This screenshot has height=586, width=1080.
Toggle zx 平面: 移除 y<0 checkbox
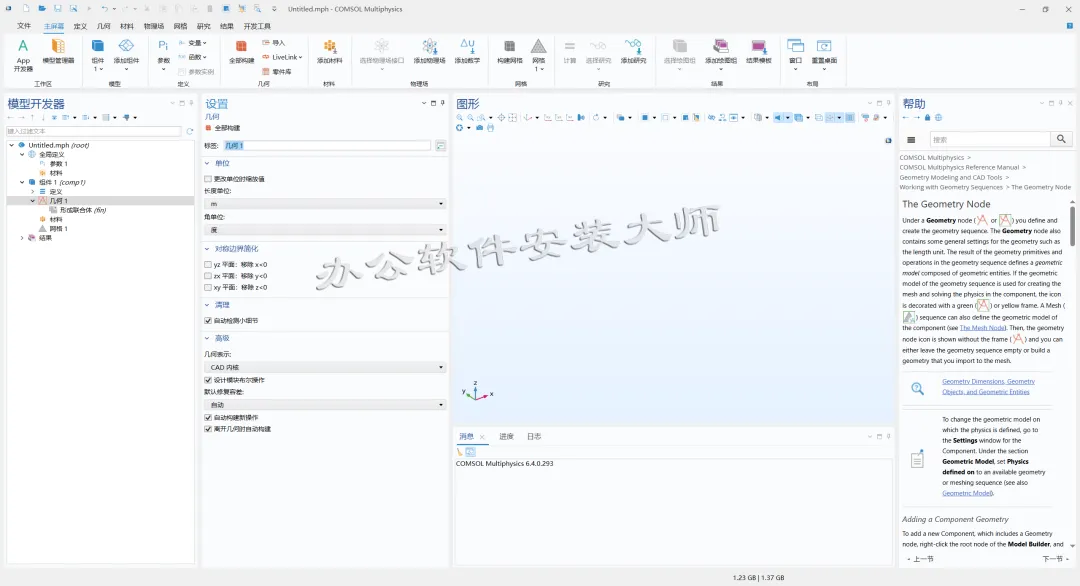tap(208, 276)
